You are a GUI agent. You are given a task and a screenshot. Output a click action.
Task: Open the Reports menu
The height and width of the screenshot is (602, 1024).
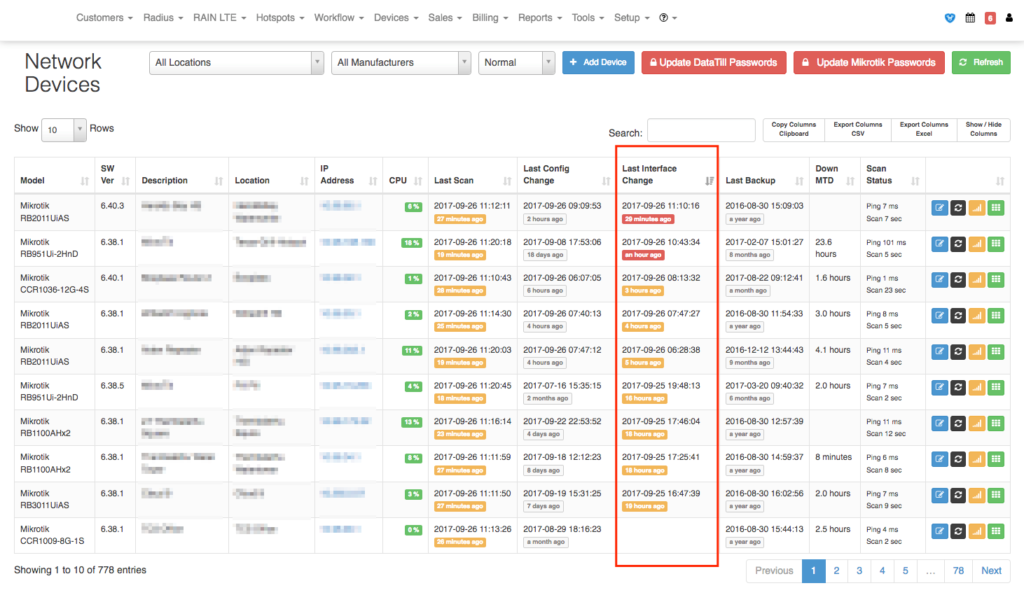[x=539, y=18]
